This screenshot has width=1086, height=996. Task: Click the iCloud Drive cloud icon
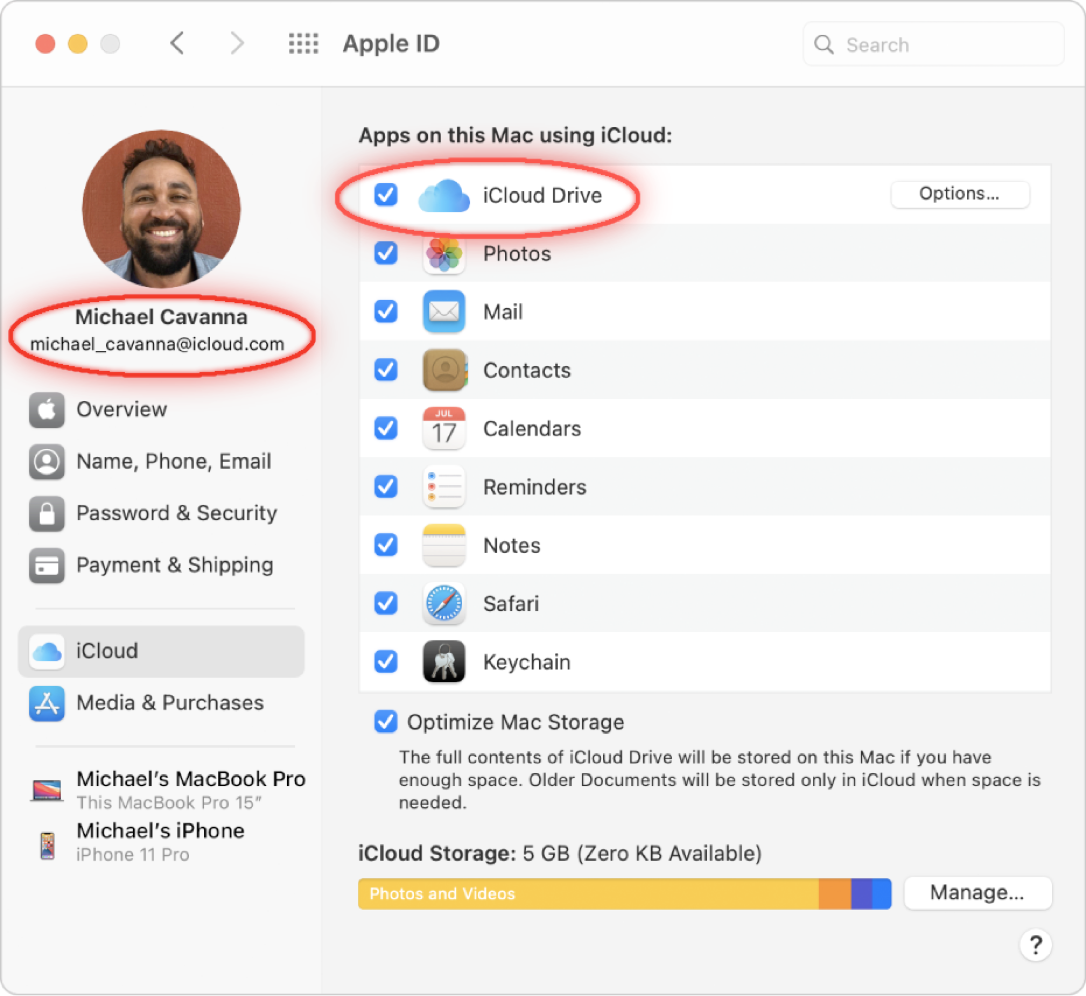(x=443, y=196)
